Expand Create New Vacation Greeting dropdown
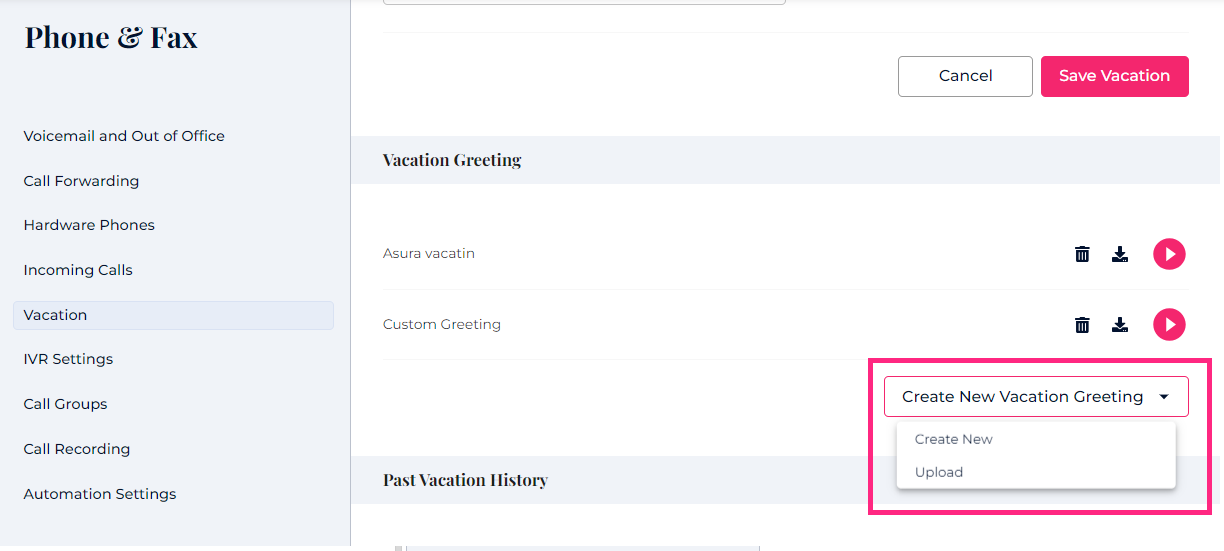The image size is (1224, 551). pyautogui.click(x=1036, y=397)
